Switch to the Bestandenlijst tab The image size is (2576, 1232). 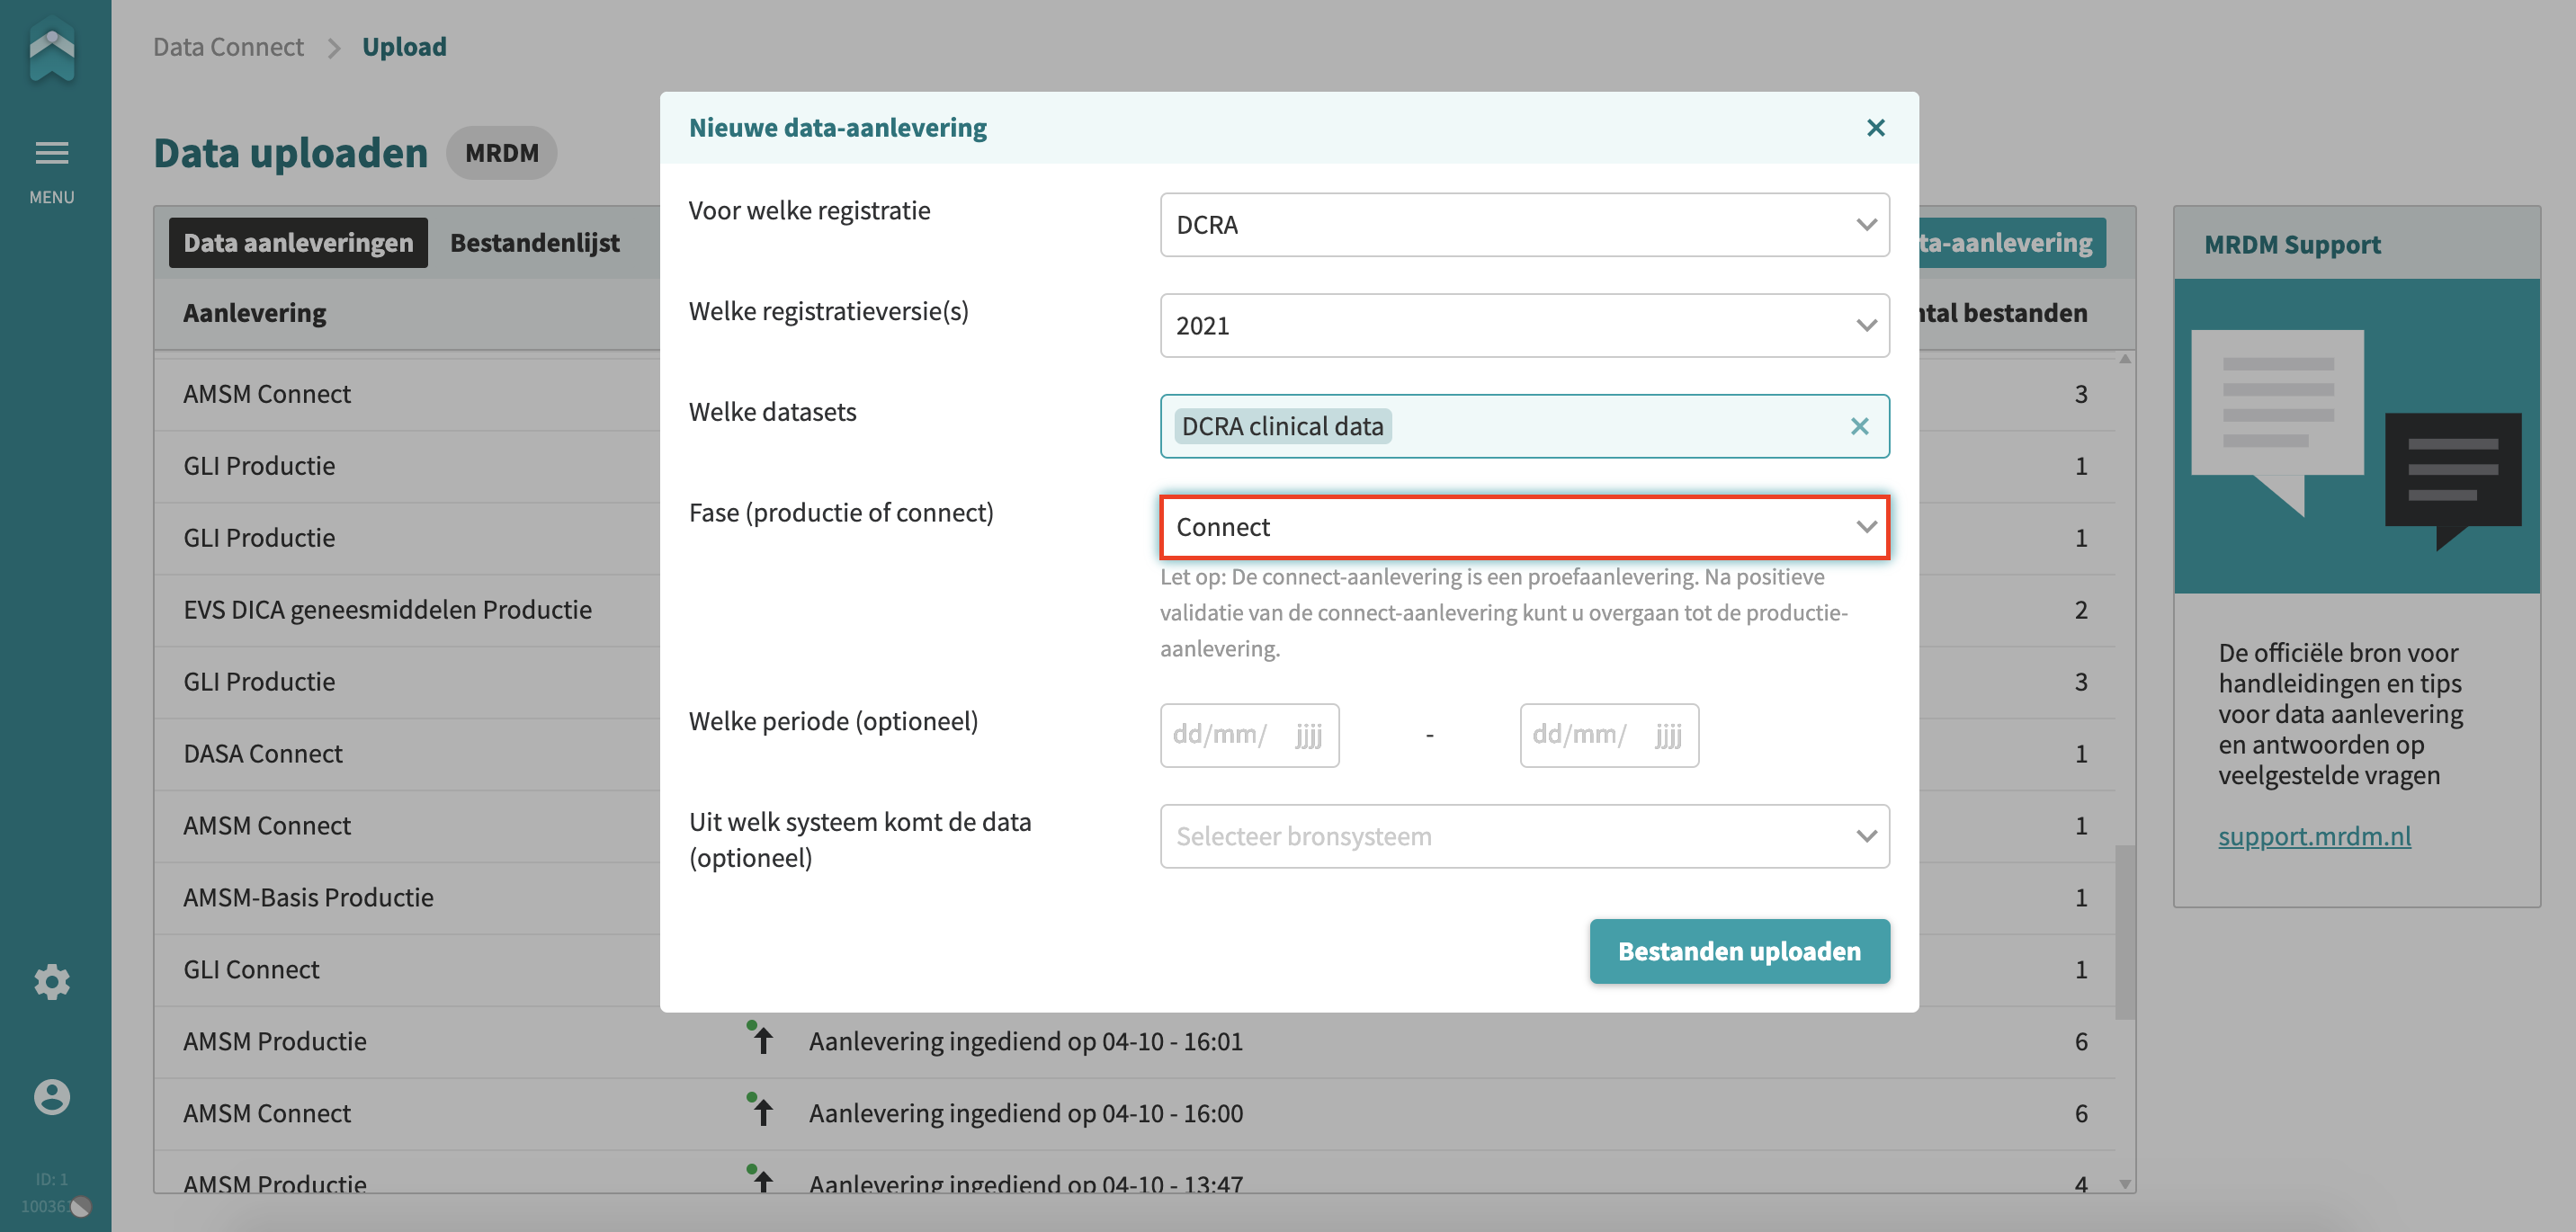click(x=534, y=243)
